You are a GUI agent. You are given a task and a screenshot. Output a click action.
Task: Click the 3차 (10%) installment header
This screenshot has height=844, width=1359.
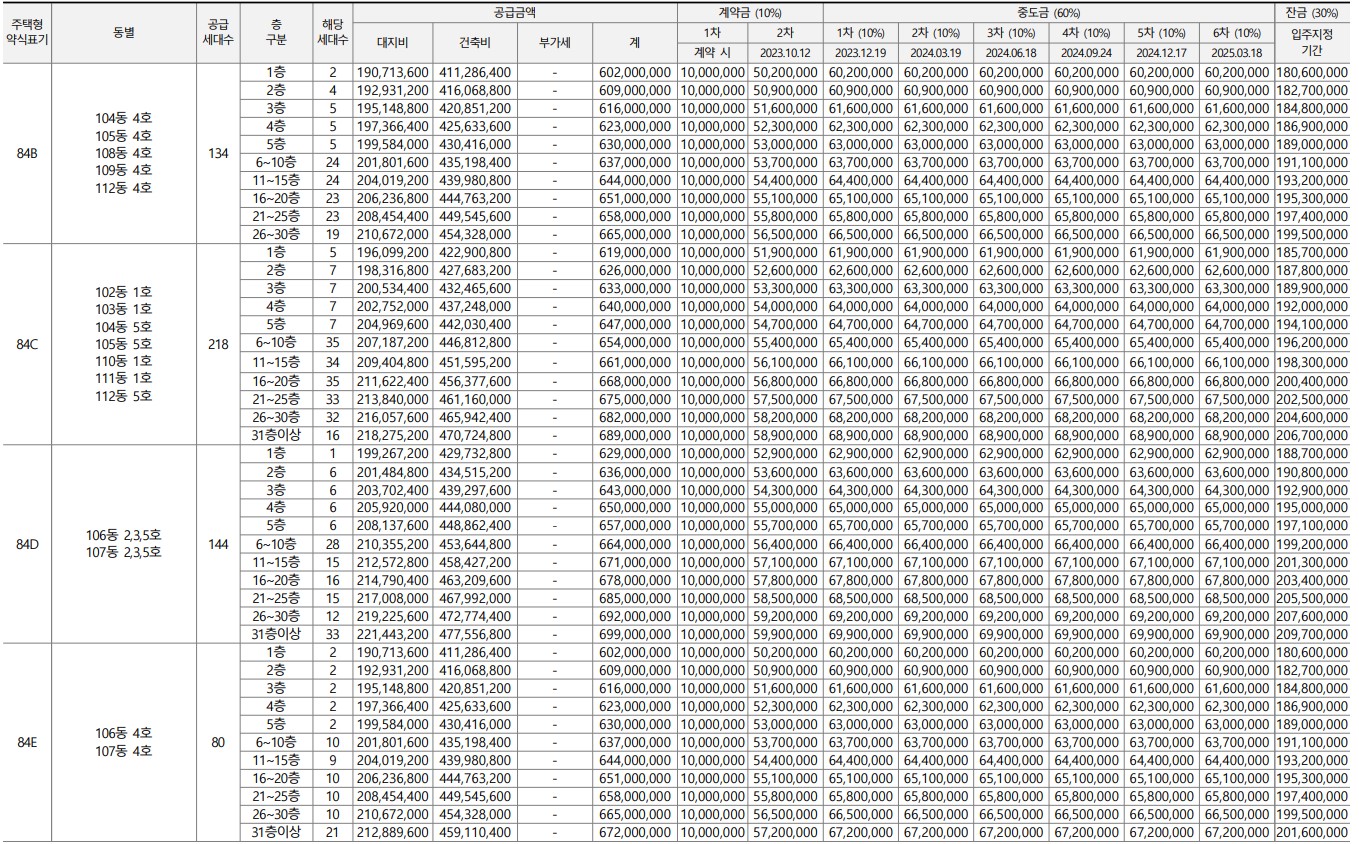(1011, 33)
